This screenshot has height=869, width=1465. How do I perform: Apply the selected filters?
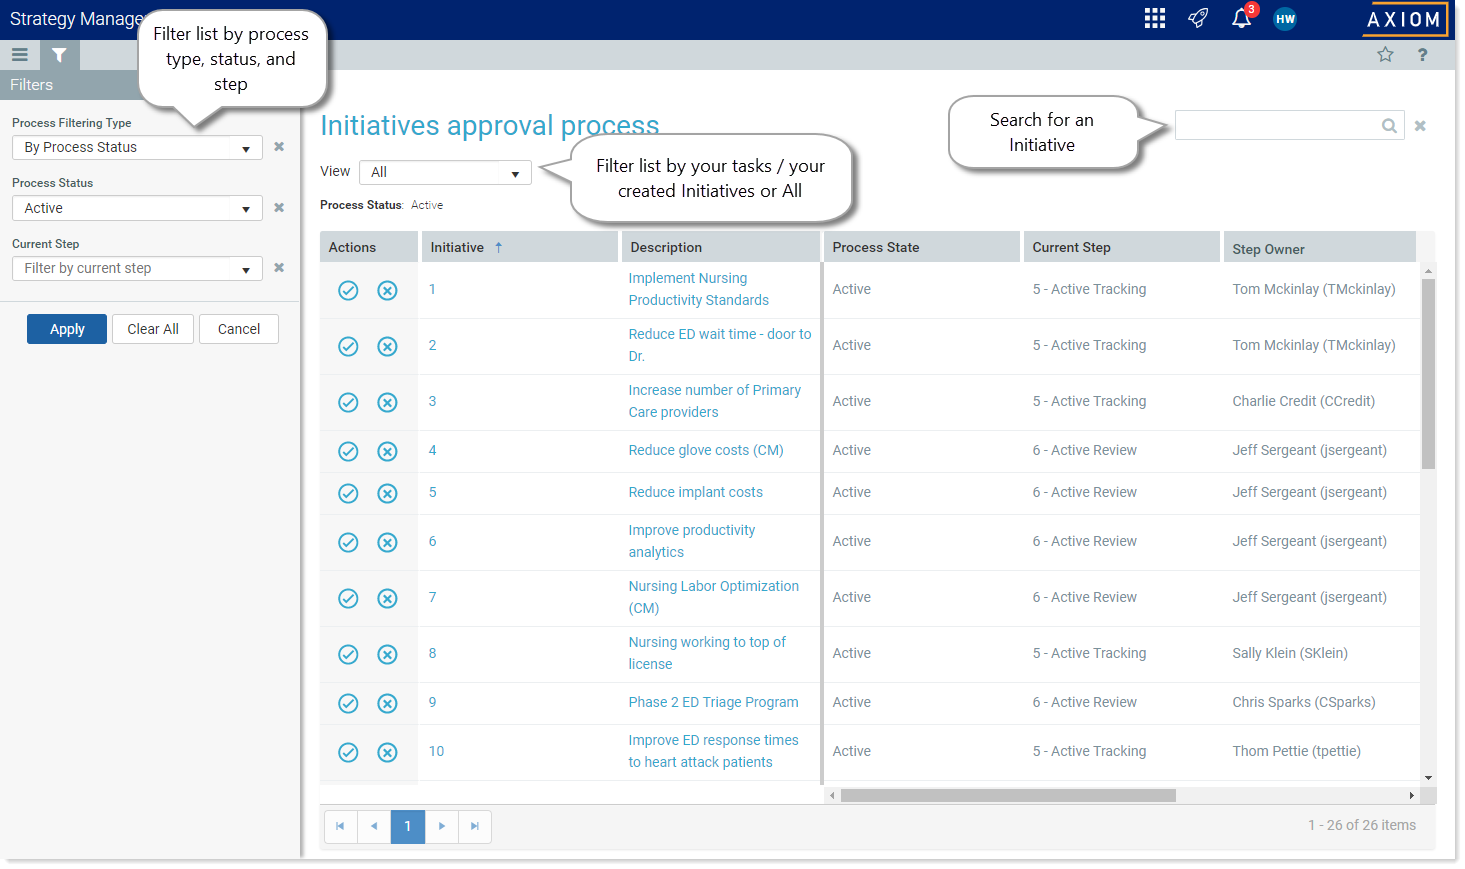(66, 328)
